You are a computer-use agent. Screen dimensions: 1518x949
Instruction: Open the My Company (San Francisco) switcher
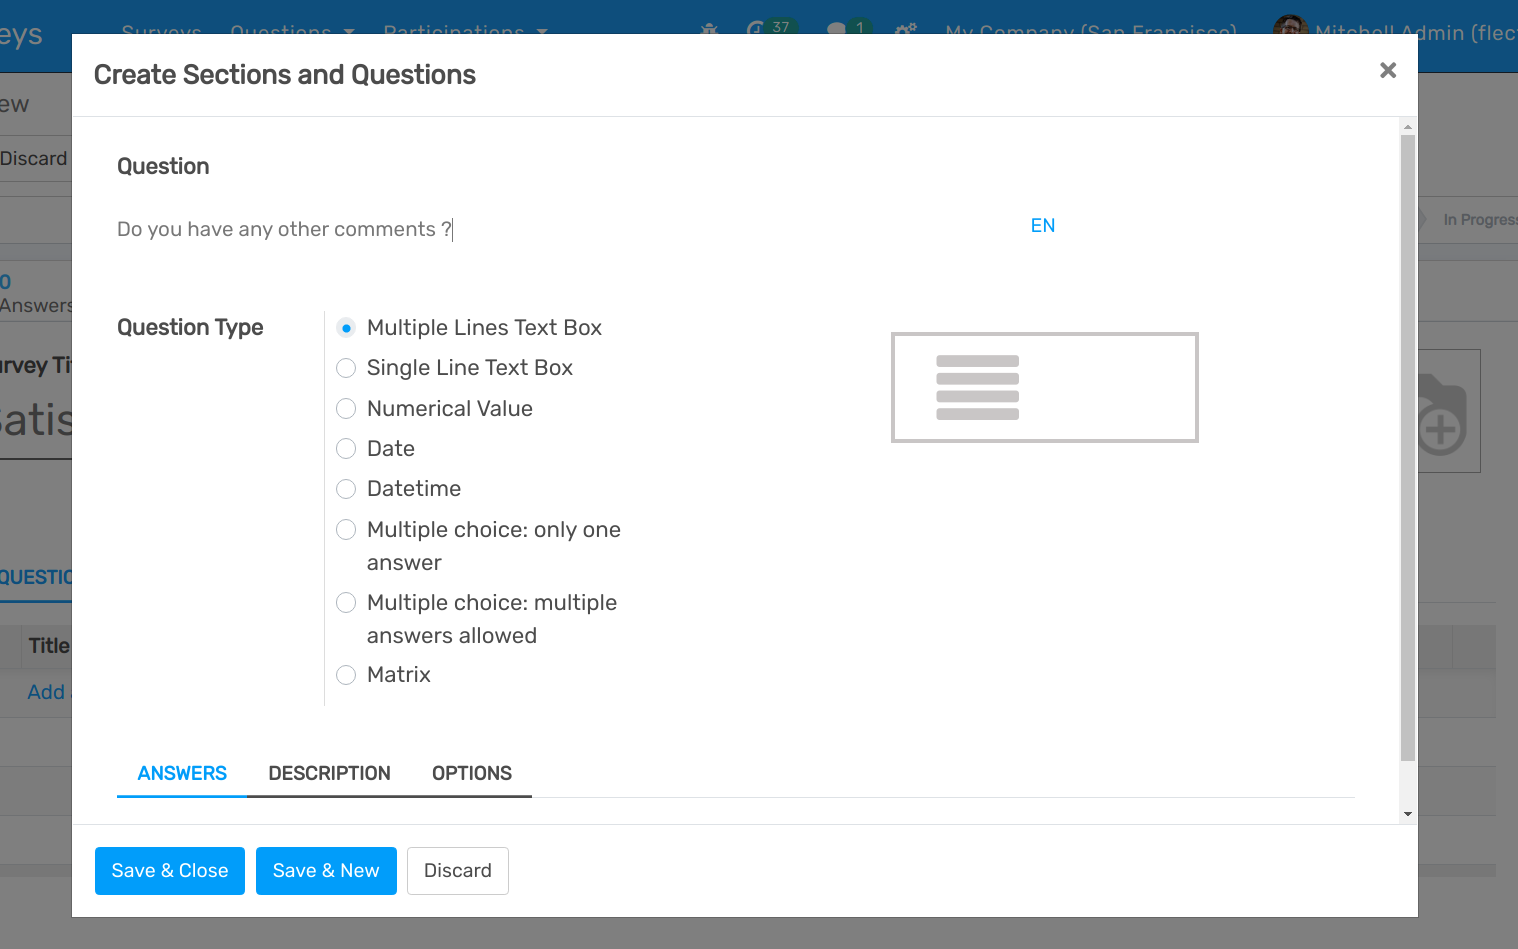1090,31
